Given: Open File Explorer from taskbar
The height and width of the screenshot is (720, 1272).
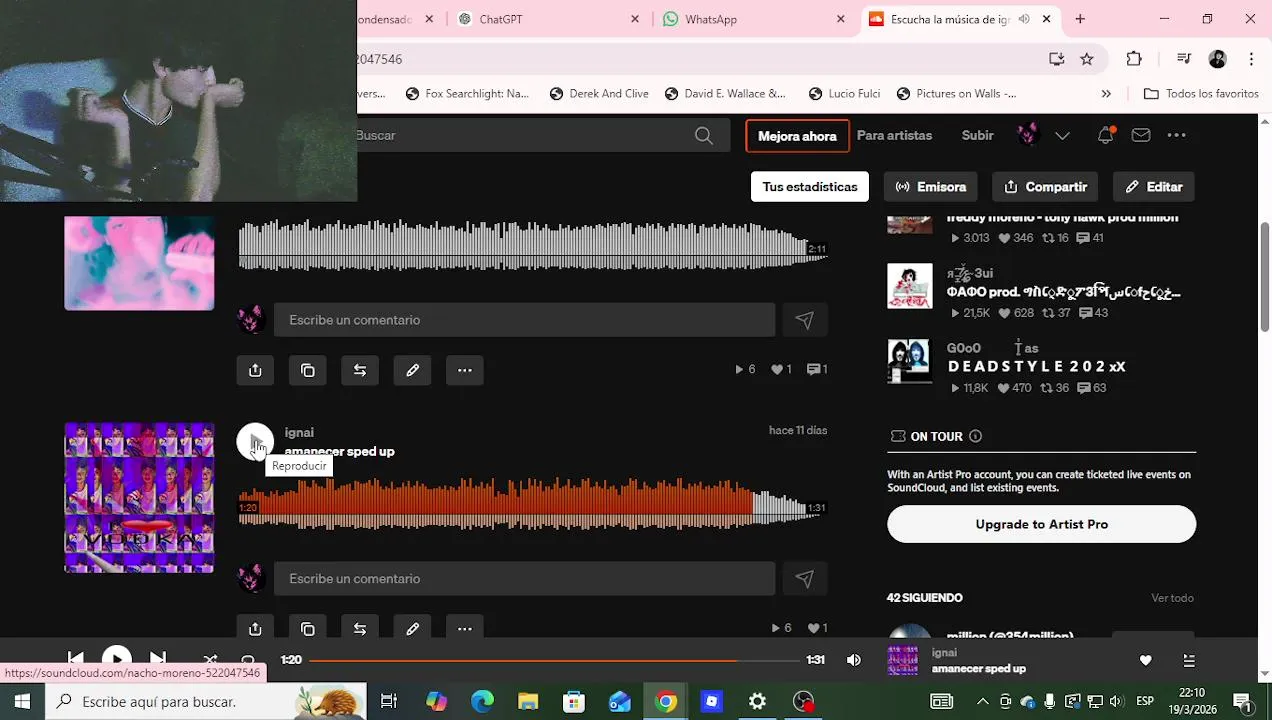Looking at the screenshot, I should tap(527, 702).
